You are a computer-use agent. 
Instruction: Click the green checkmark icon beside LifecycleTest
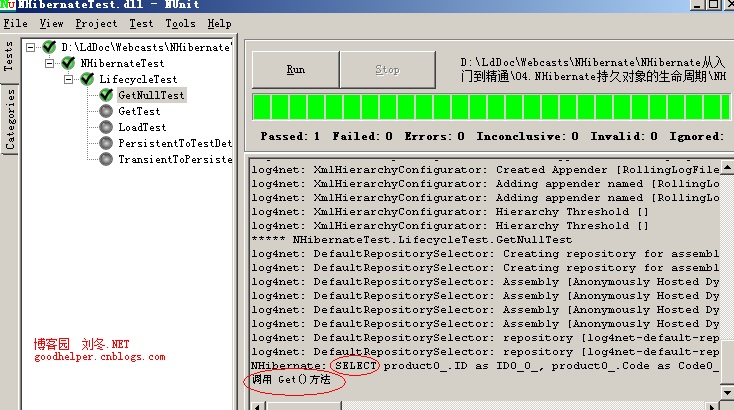[87, 79]
